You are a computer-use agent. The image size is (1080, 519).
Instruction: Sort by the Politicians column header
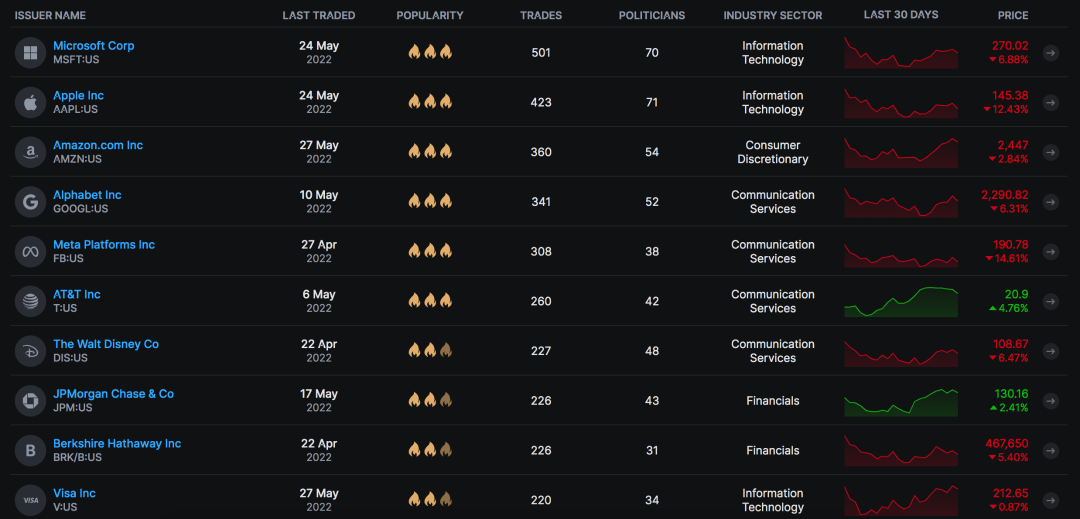point(652,16)
